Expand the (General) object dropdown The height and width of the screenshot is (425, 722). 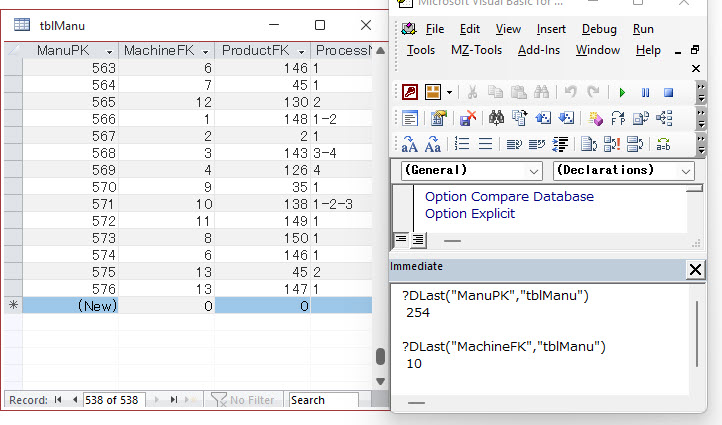[x=534, y=171]
